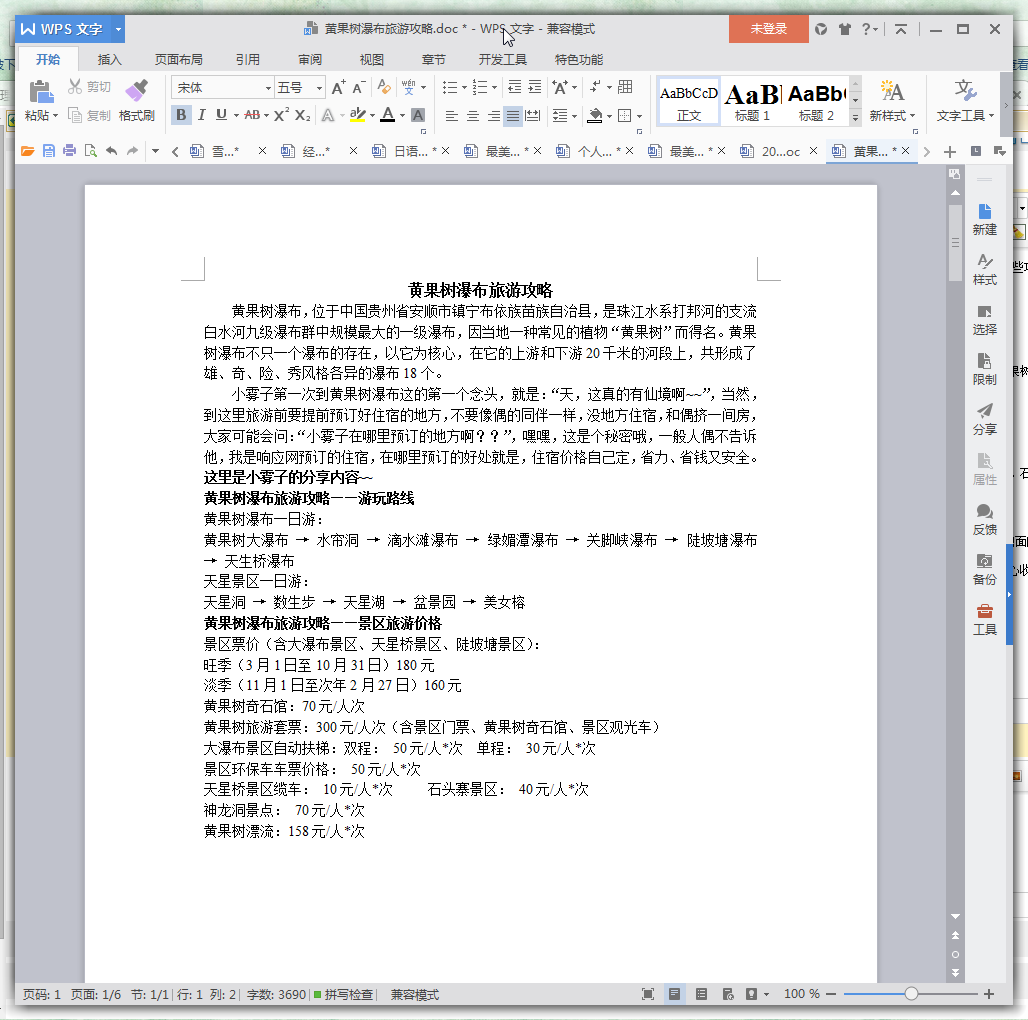Click the print icon in quick toolbar

pyautogui.click(x=69, y=151)
